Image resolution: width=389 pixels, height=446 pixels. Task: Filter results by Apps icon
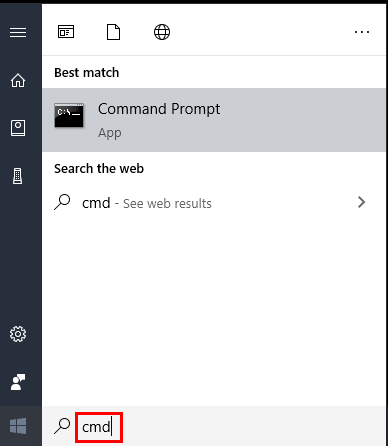(66, 32)
